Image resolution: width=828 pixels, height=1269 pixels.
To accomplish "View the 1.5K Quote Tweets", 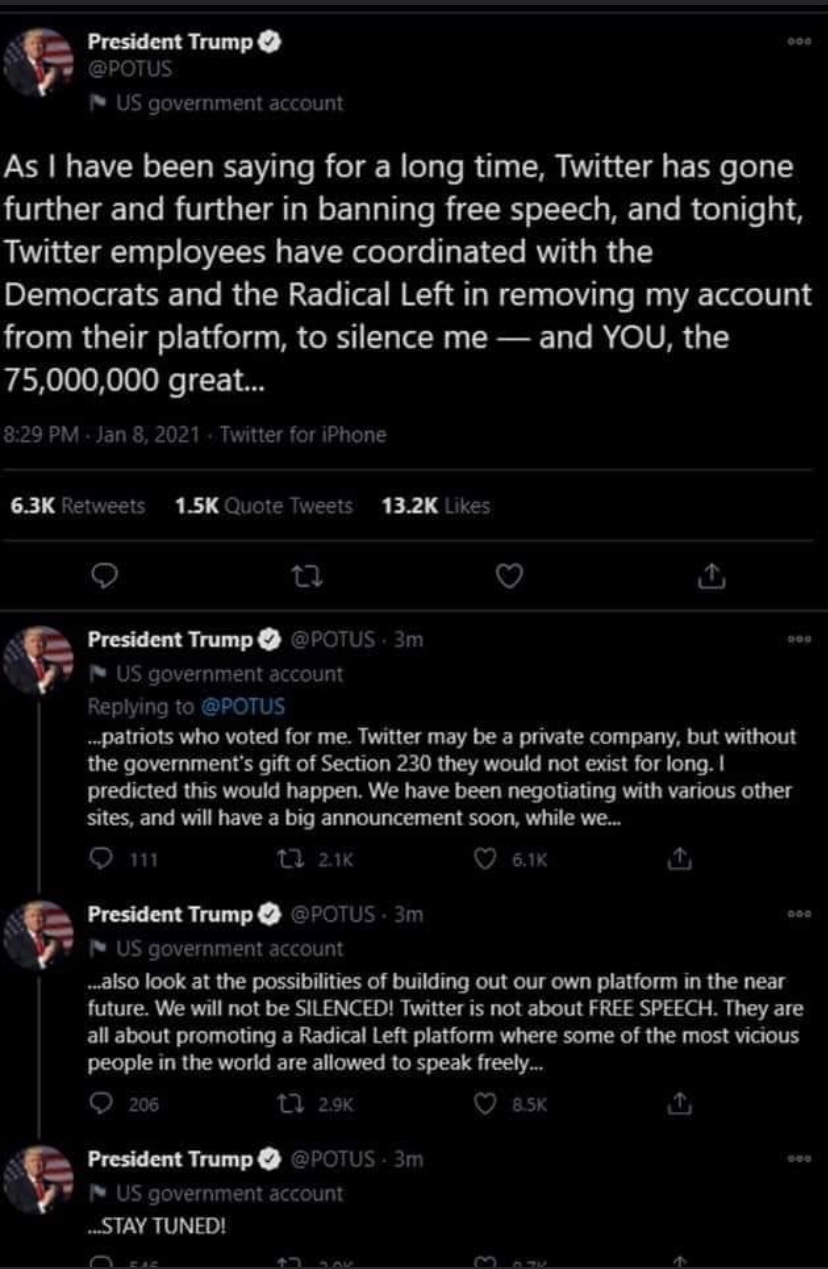I will click(x=263, y=506).
